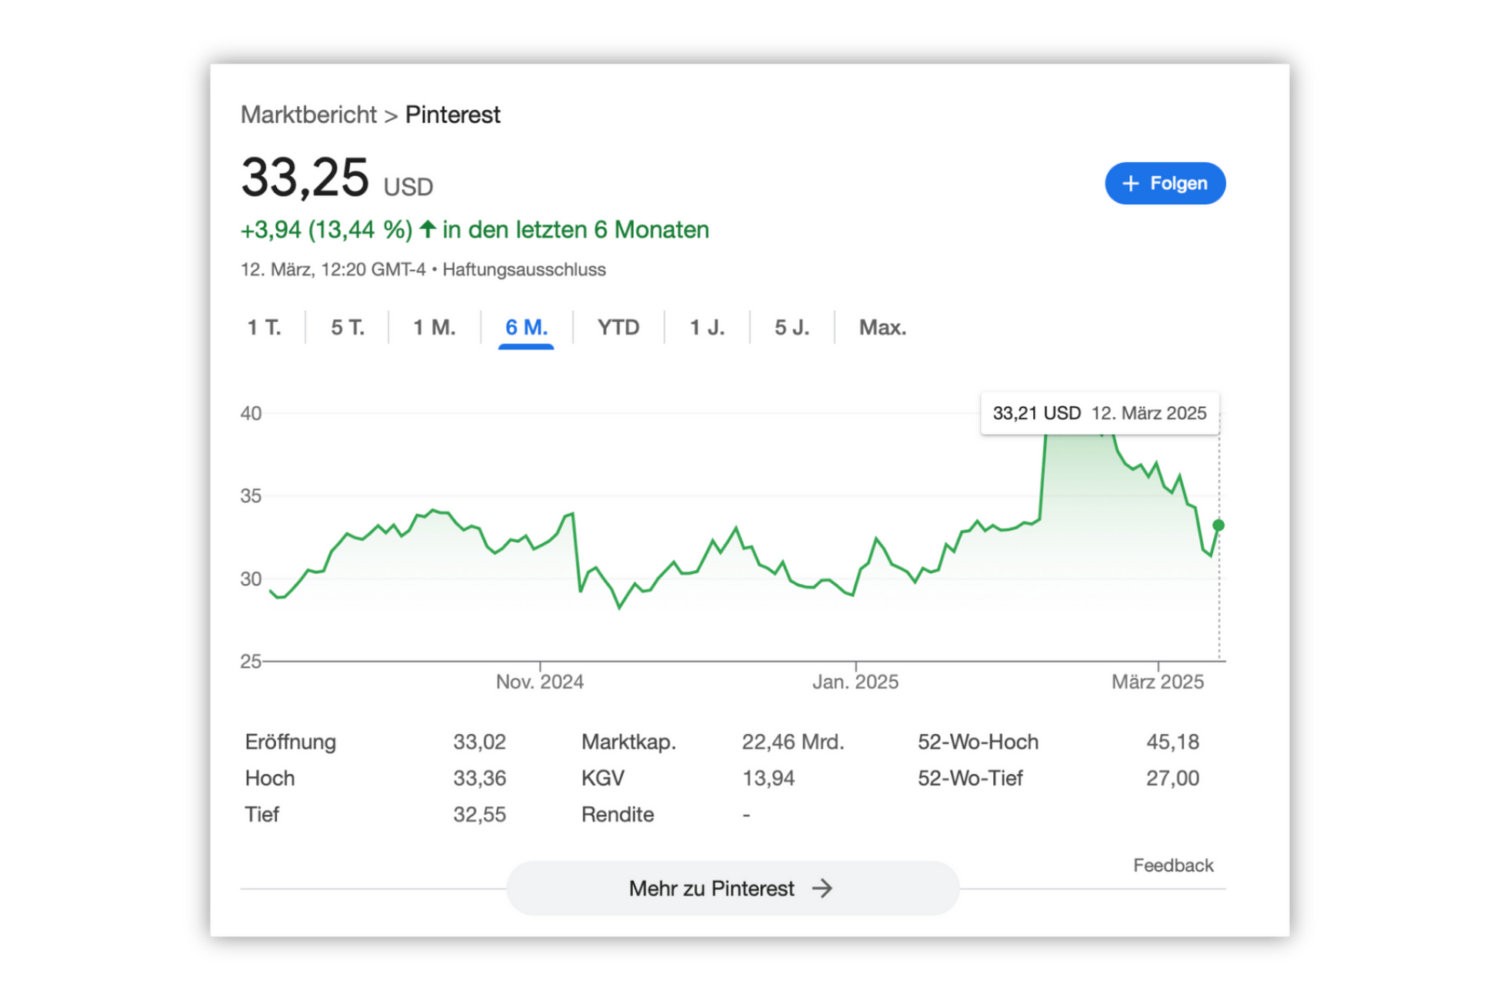Click the März 2025 axis label
Image resolution: width=1500 pixels, height=1000 pixels.
pyautogui.click(x=1158, y=682)
